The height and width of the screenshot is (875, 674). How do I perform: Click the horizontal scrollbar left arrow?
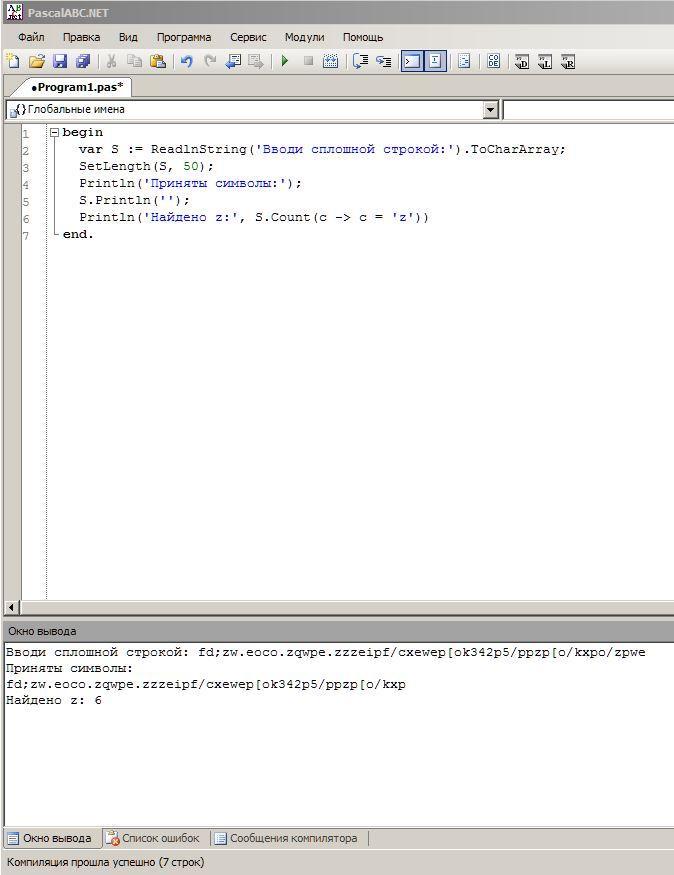point(11,607)
